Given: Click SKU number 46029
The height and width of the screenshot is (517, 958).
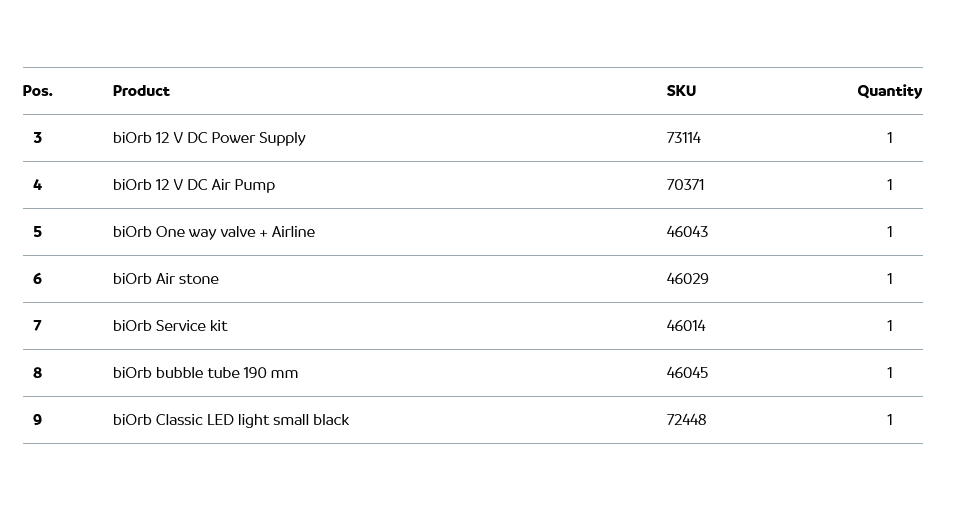Looking at the screenshot, I should [687, 279].
